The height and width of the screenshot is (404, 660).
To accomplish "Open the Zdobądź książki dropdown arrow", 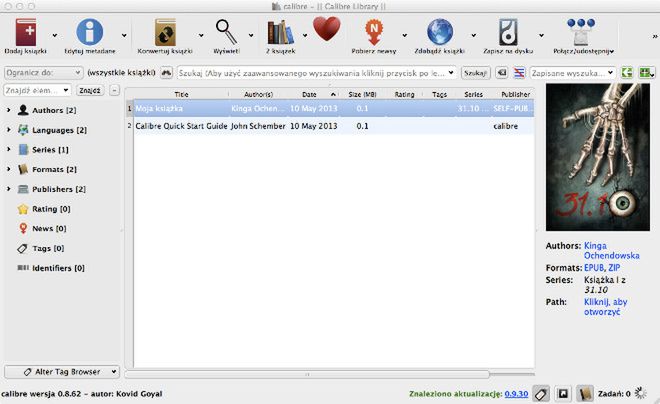I will (x=474, y=36).
